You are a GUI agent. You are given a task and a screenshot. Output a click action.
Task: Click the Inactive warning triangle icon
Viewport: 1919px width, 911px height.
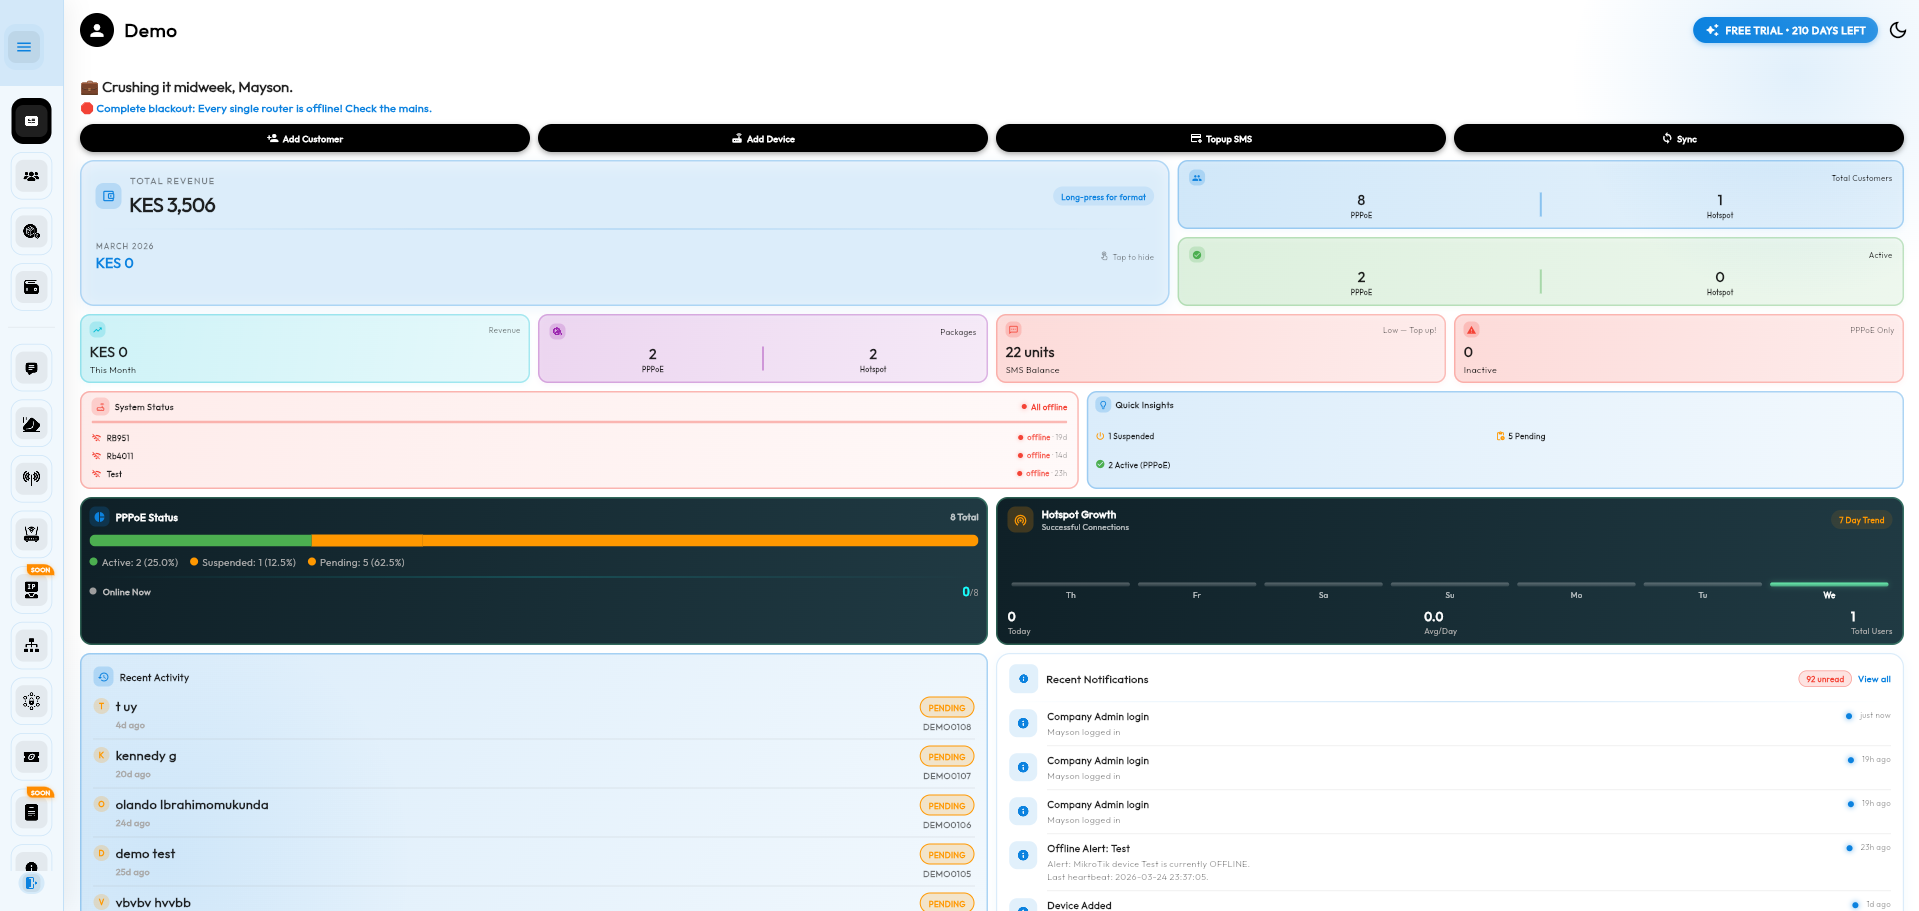tap(1471, 329)
